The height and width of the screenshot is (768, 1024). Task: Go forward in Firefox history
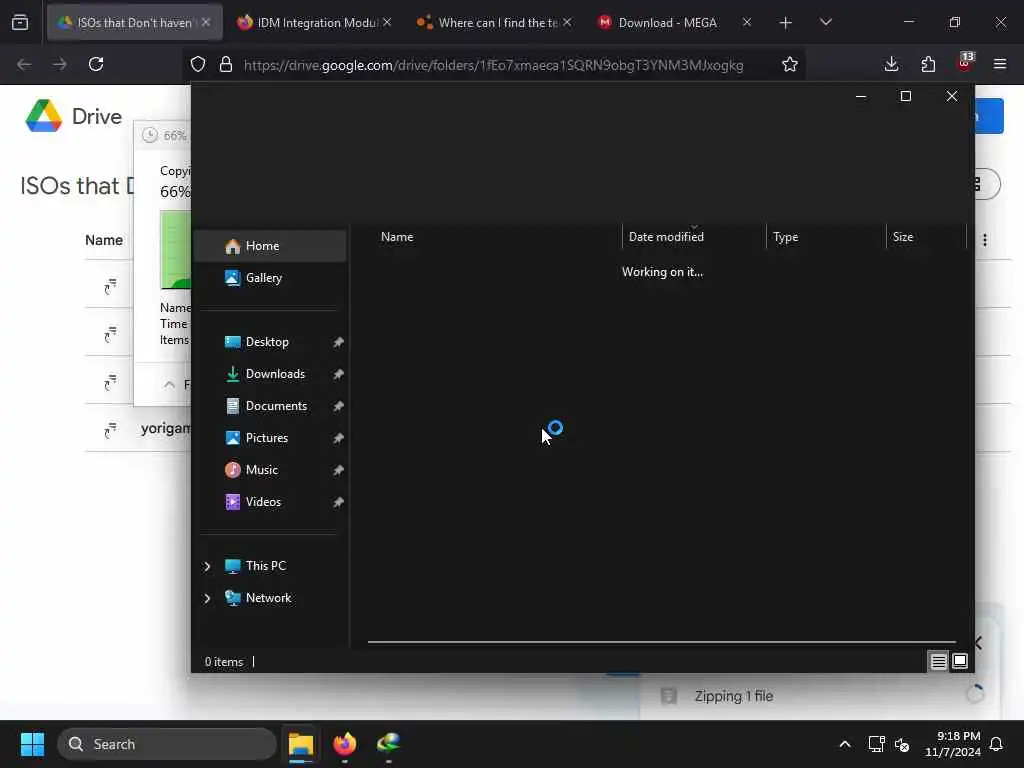(59, 64)
